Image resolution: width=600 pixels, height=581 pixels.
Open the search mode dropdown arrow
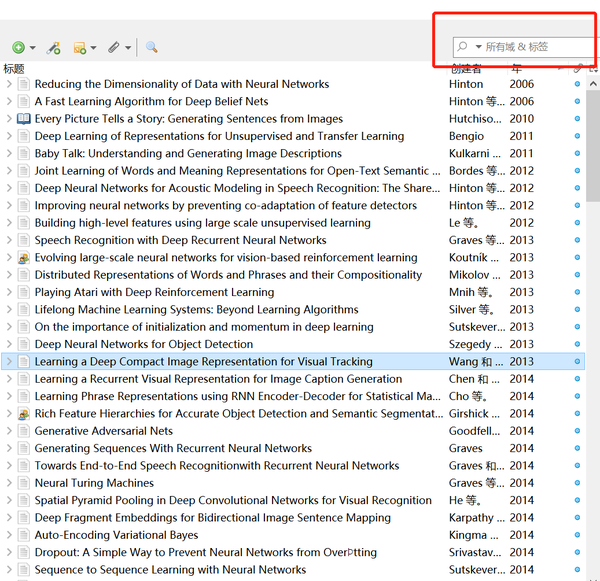(478, 47)
